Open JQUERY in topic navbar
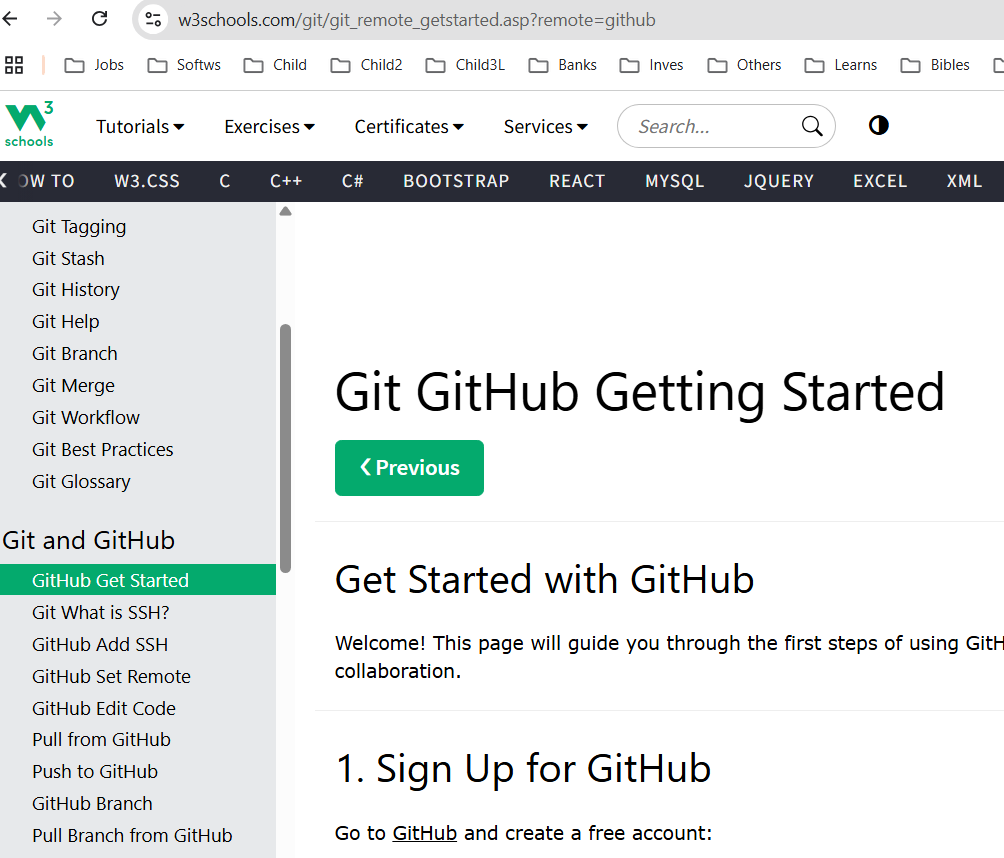Viewport: 1004px width, 858px height. pyautogui.click(x=779, y=181)
